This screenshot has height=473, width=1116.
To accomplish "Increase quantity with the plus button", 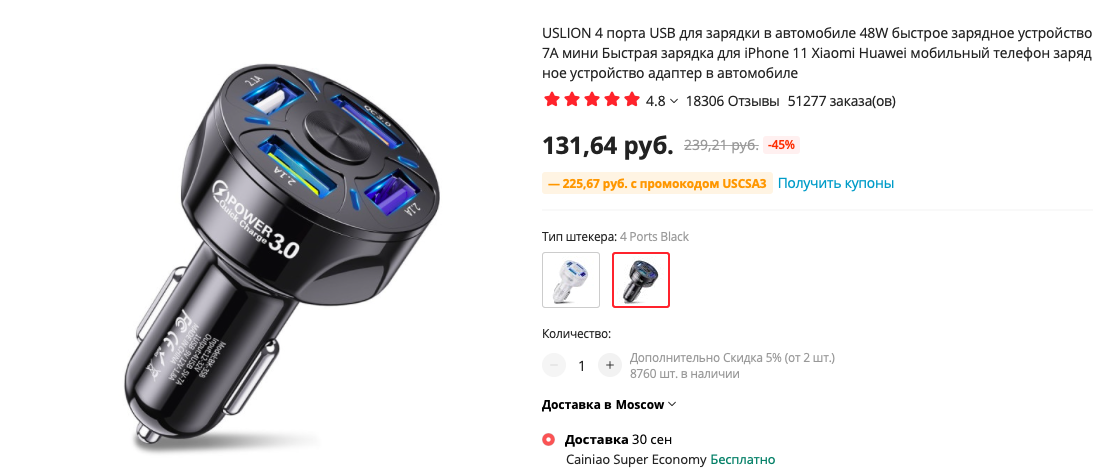I will (609, 366).
